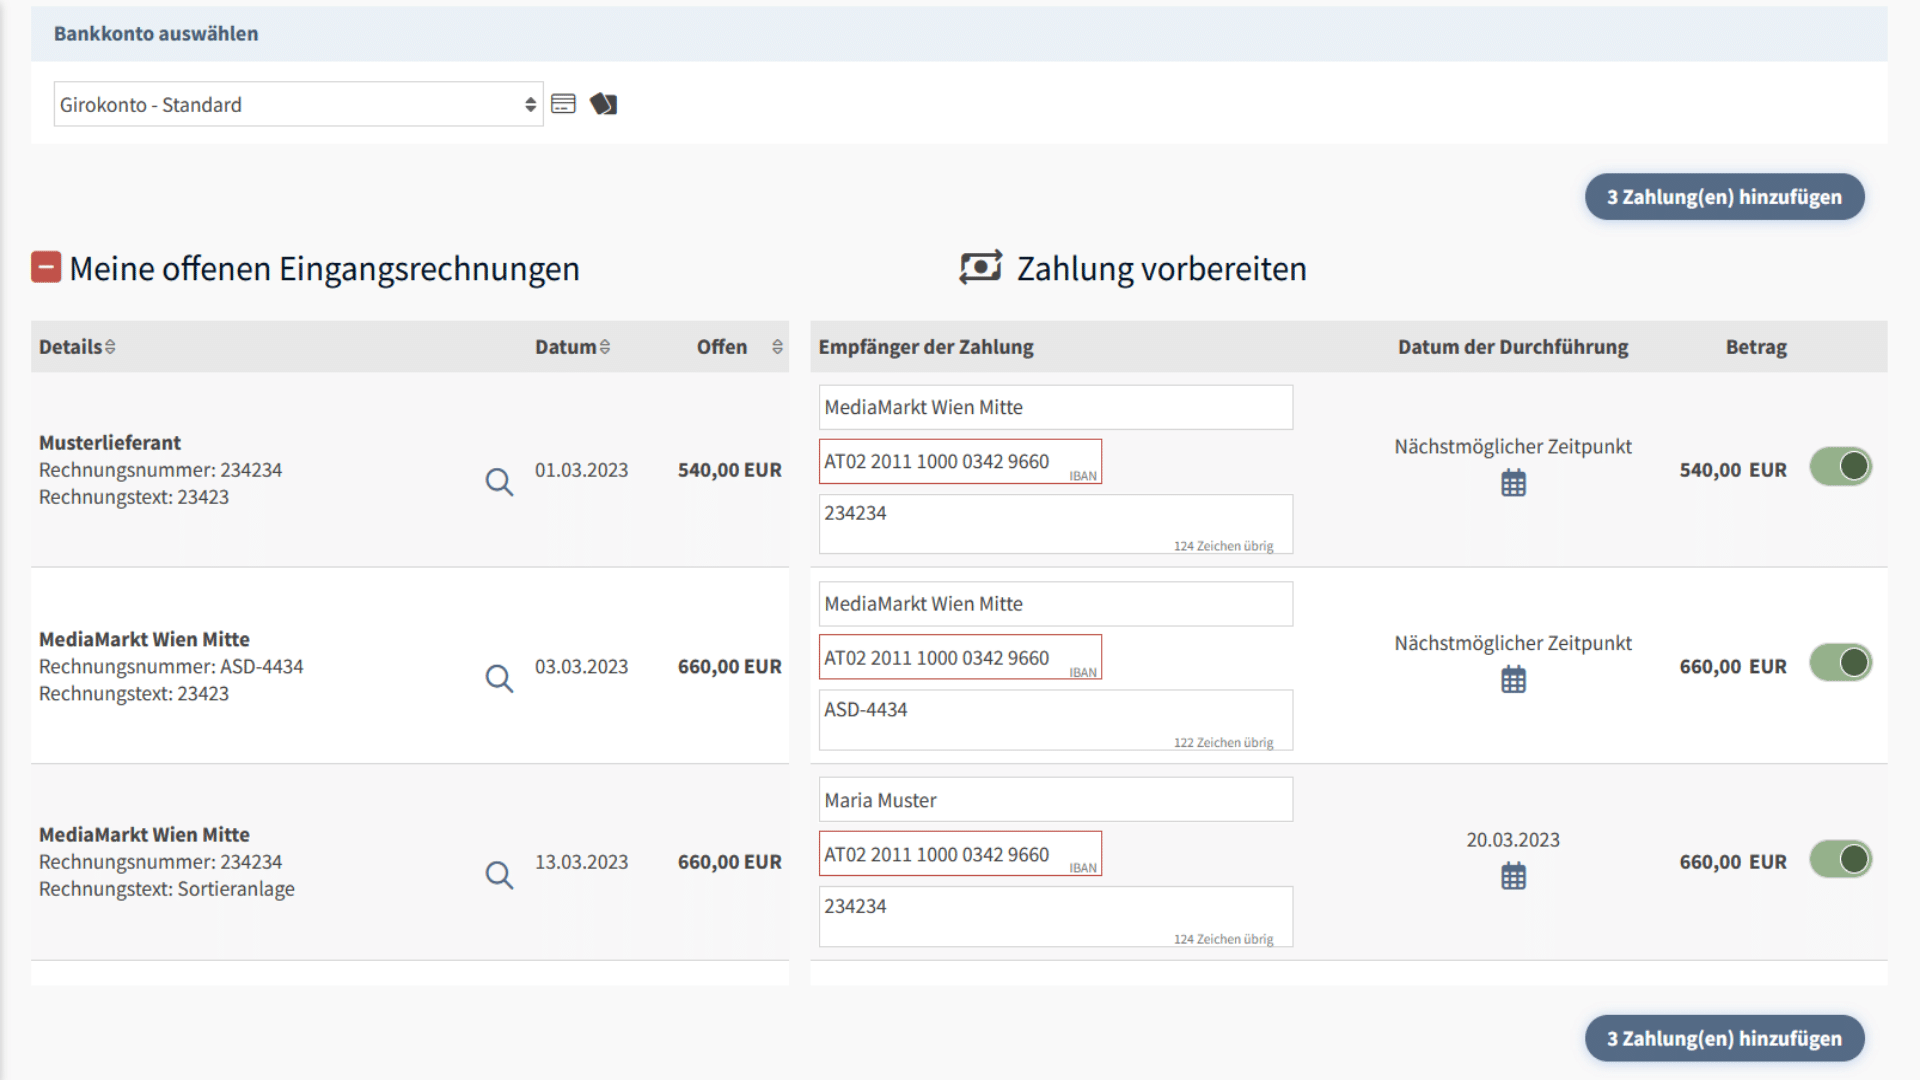Collapse Meine offenen Eingangsrechnungen with red minus
Screen dimensions: 1920x1080
[x=46, y=267]
